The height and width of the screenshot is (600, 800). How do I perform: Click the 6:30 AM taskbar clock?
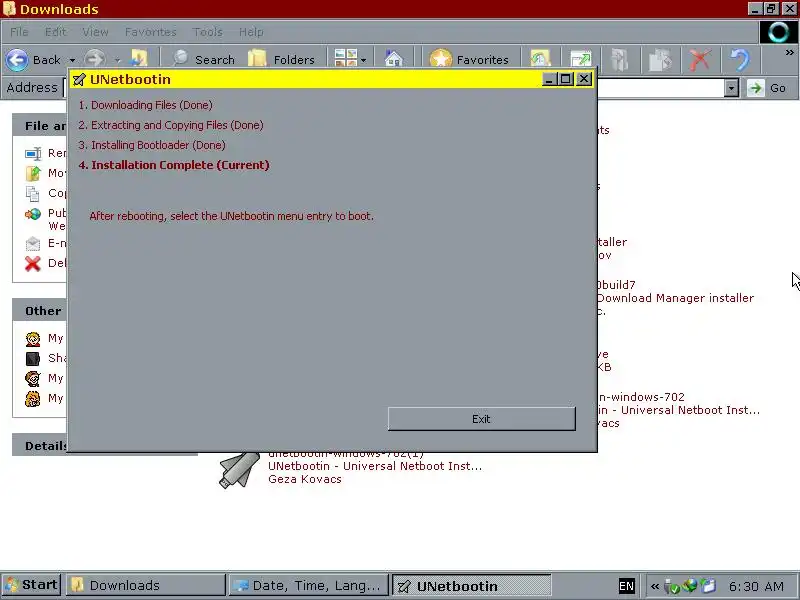(x=756, y=586)
